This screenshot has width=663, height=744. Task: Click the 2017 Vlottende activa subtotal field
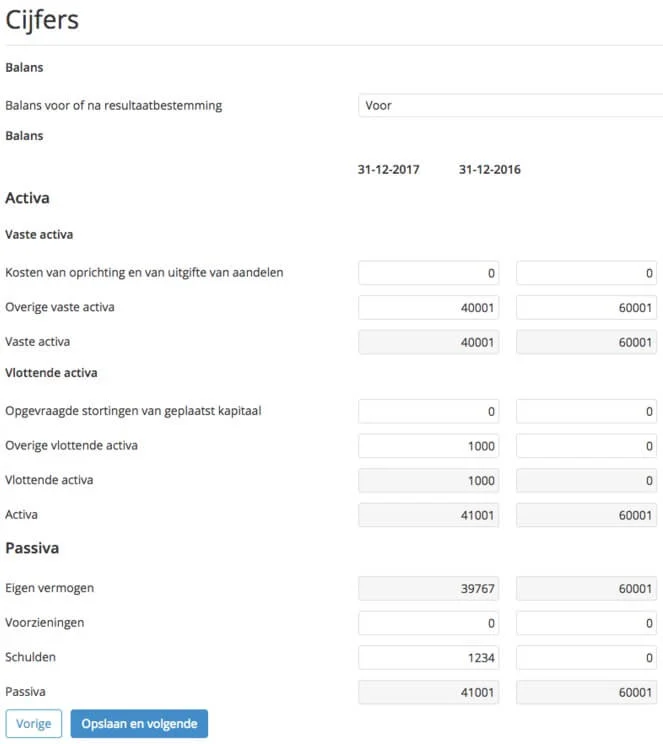pyautogui.click(x=429, y=481)
